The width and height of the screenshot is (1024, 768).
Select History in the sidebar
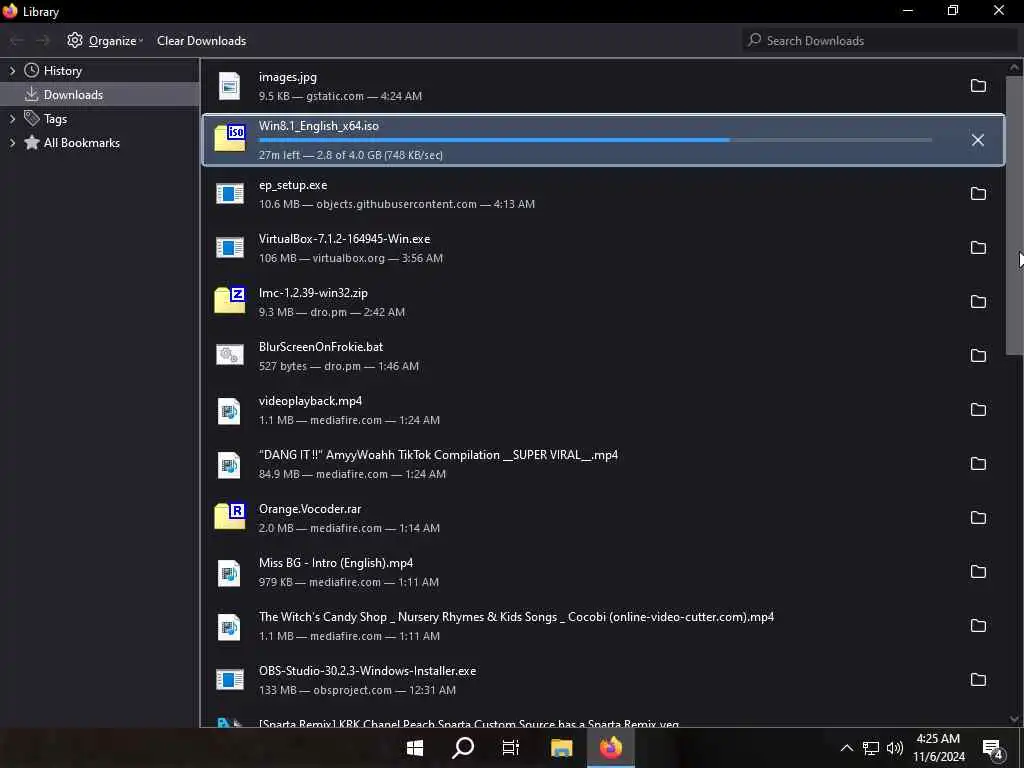(x=63, y=71)
